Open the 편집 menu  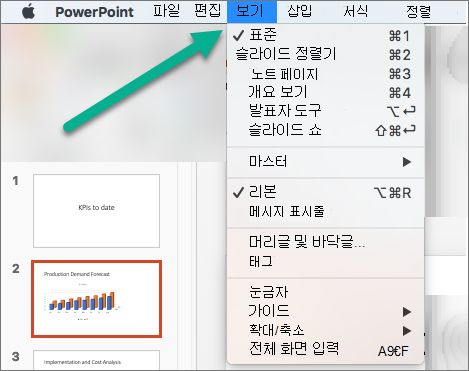pyautogui.click(x=207, y=11)
